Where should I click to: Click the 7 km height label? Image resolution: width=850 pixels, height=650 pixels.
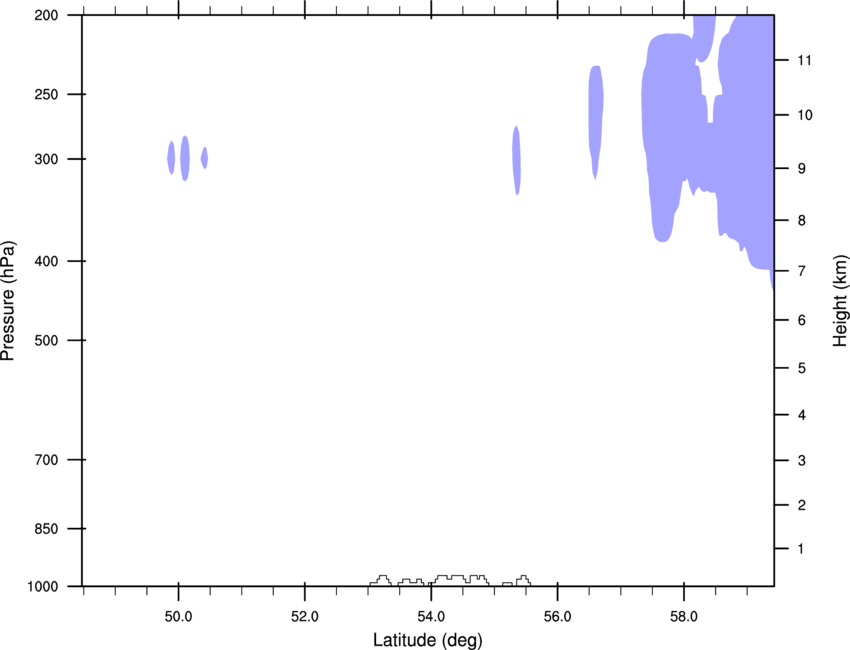(x=802, y=271)
